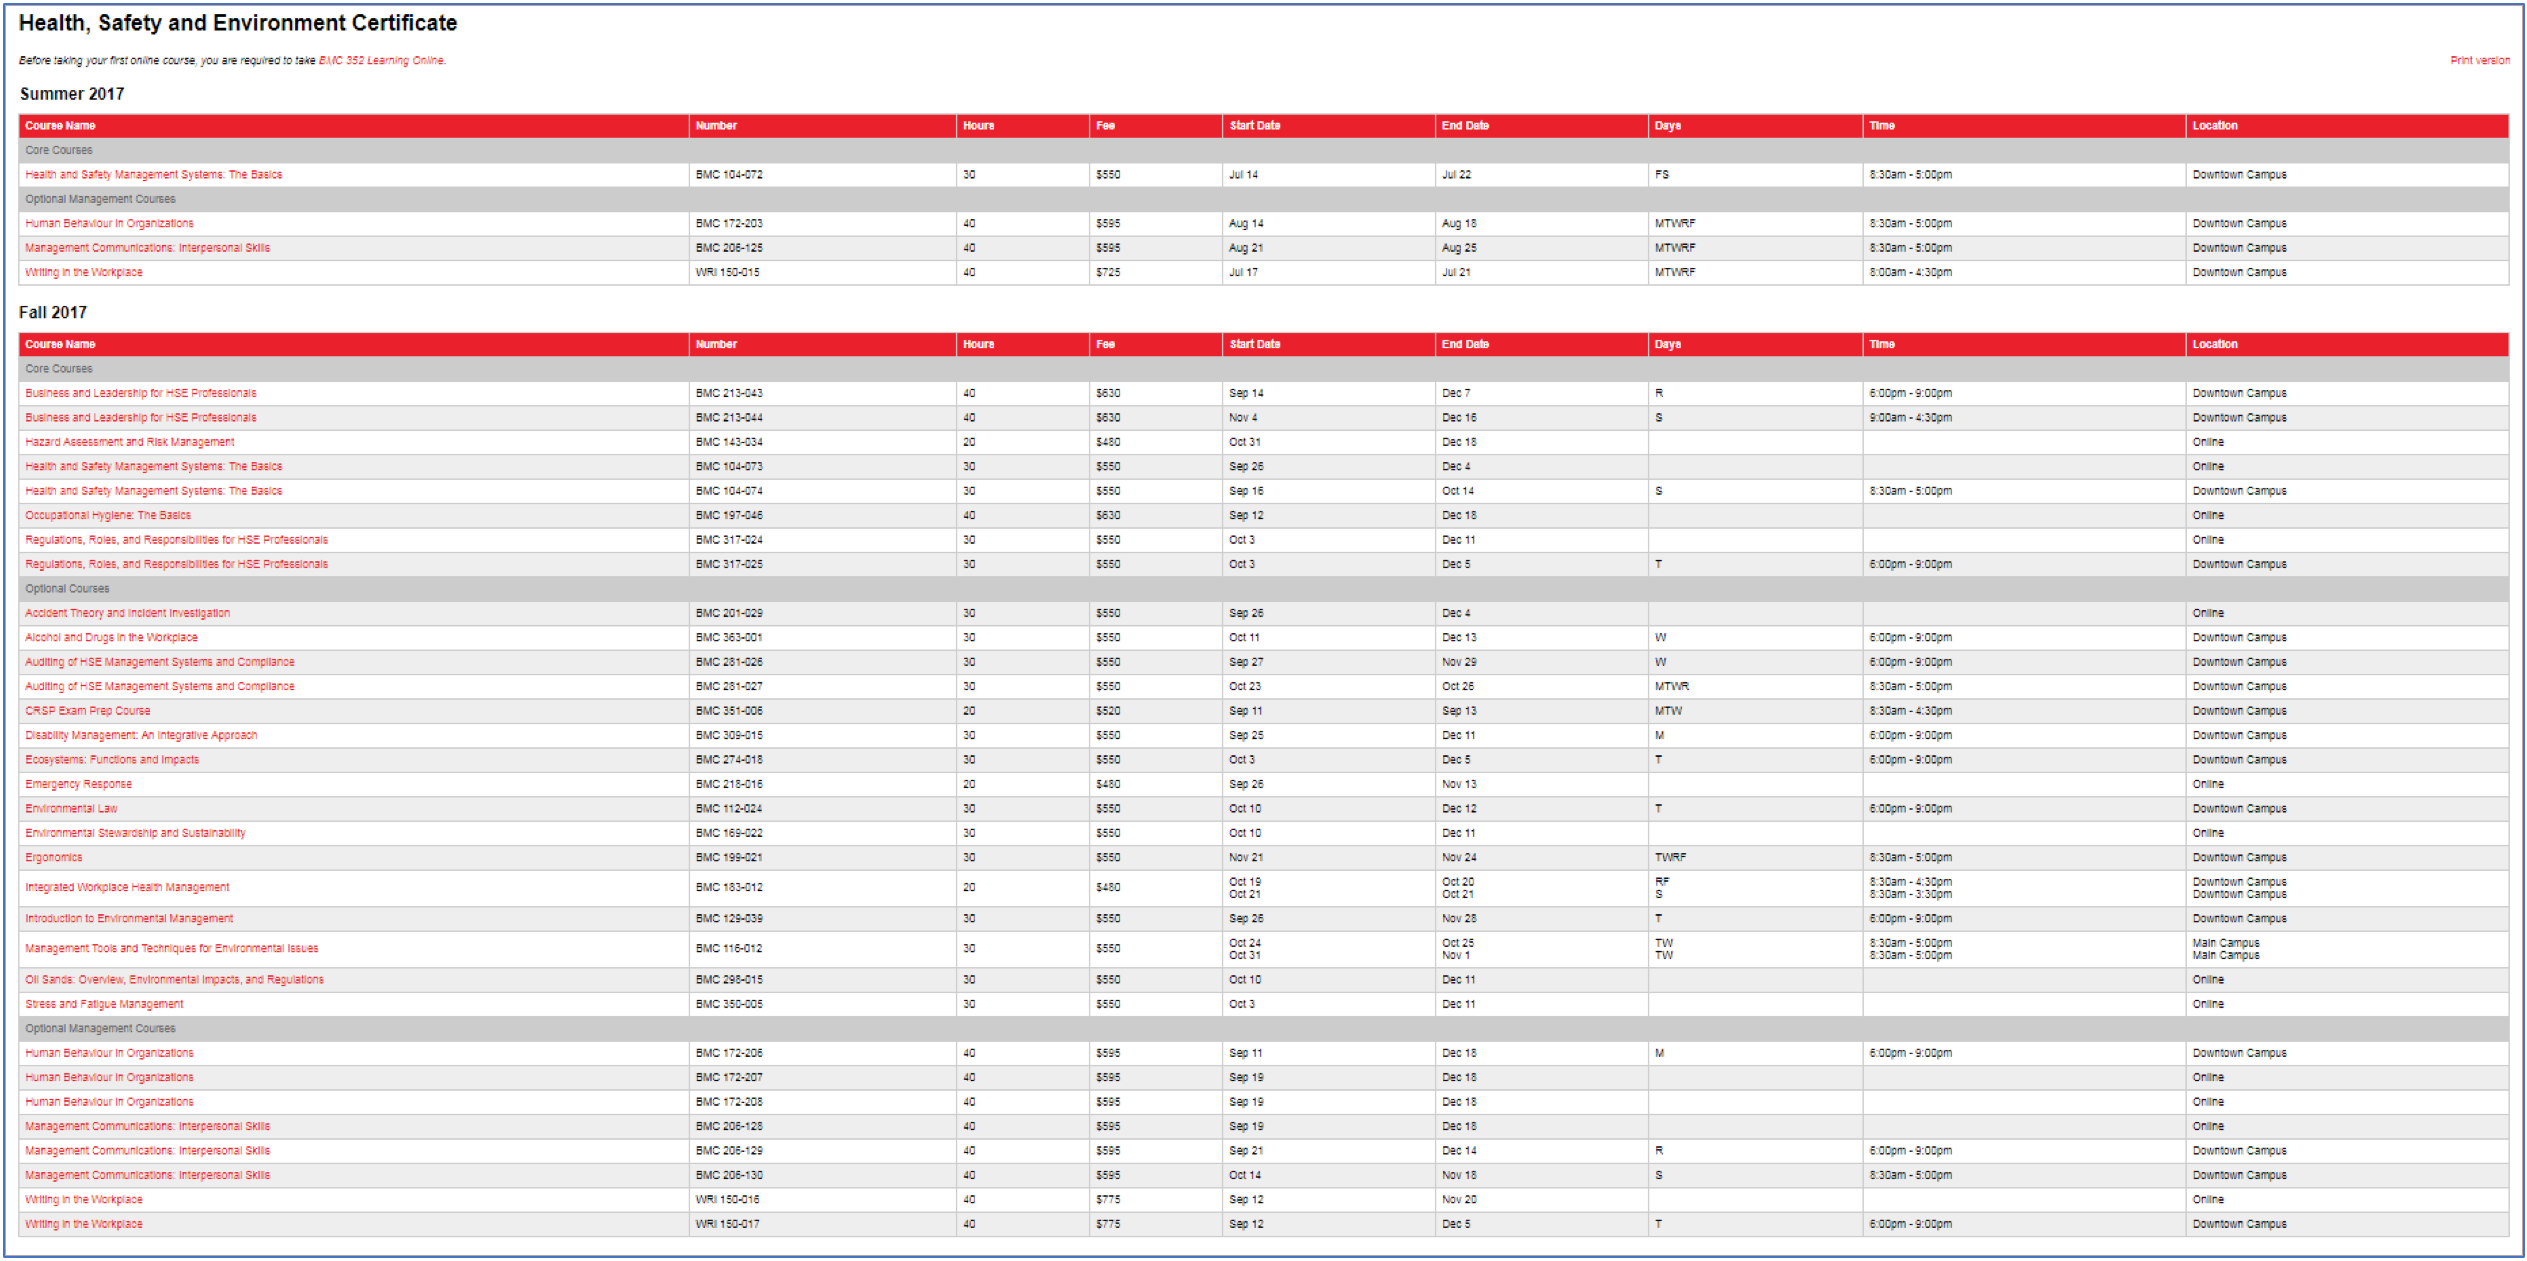Click Environmental Stewardship and Sustainability link
The width and height of the screenshot is (2527, 1261).
click(135, 833)
